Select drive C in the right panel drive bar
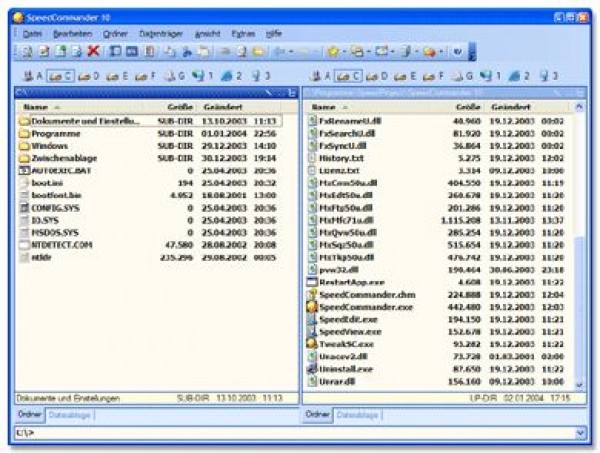The width and height of the screenshot is (600, 453). pos(347,76)
